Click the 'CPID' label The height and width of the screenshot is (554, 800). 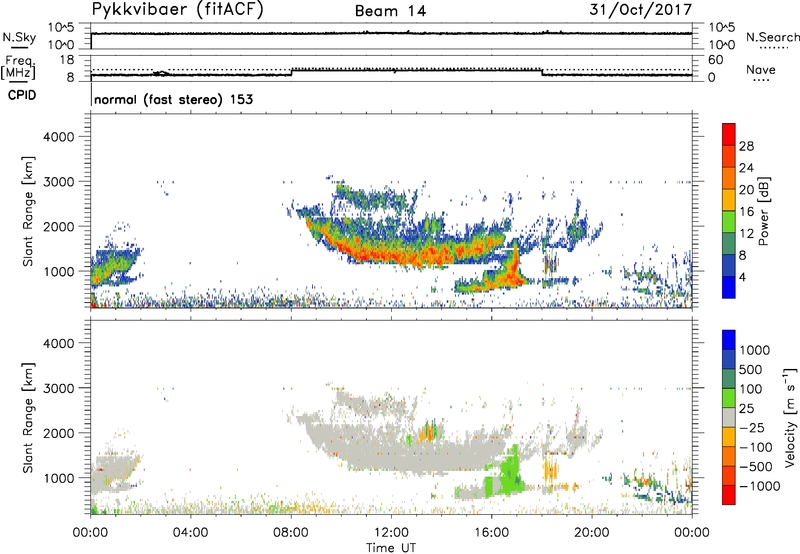click(x=22, y=95)
